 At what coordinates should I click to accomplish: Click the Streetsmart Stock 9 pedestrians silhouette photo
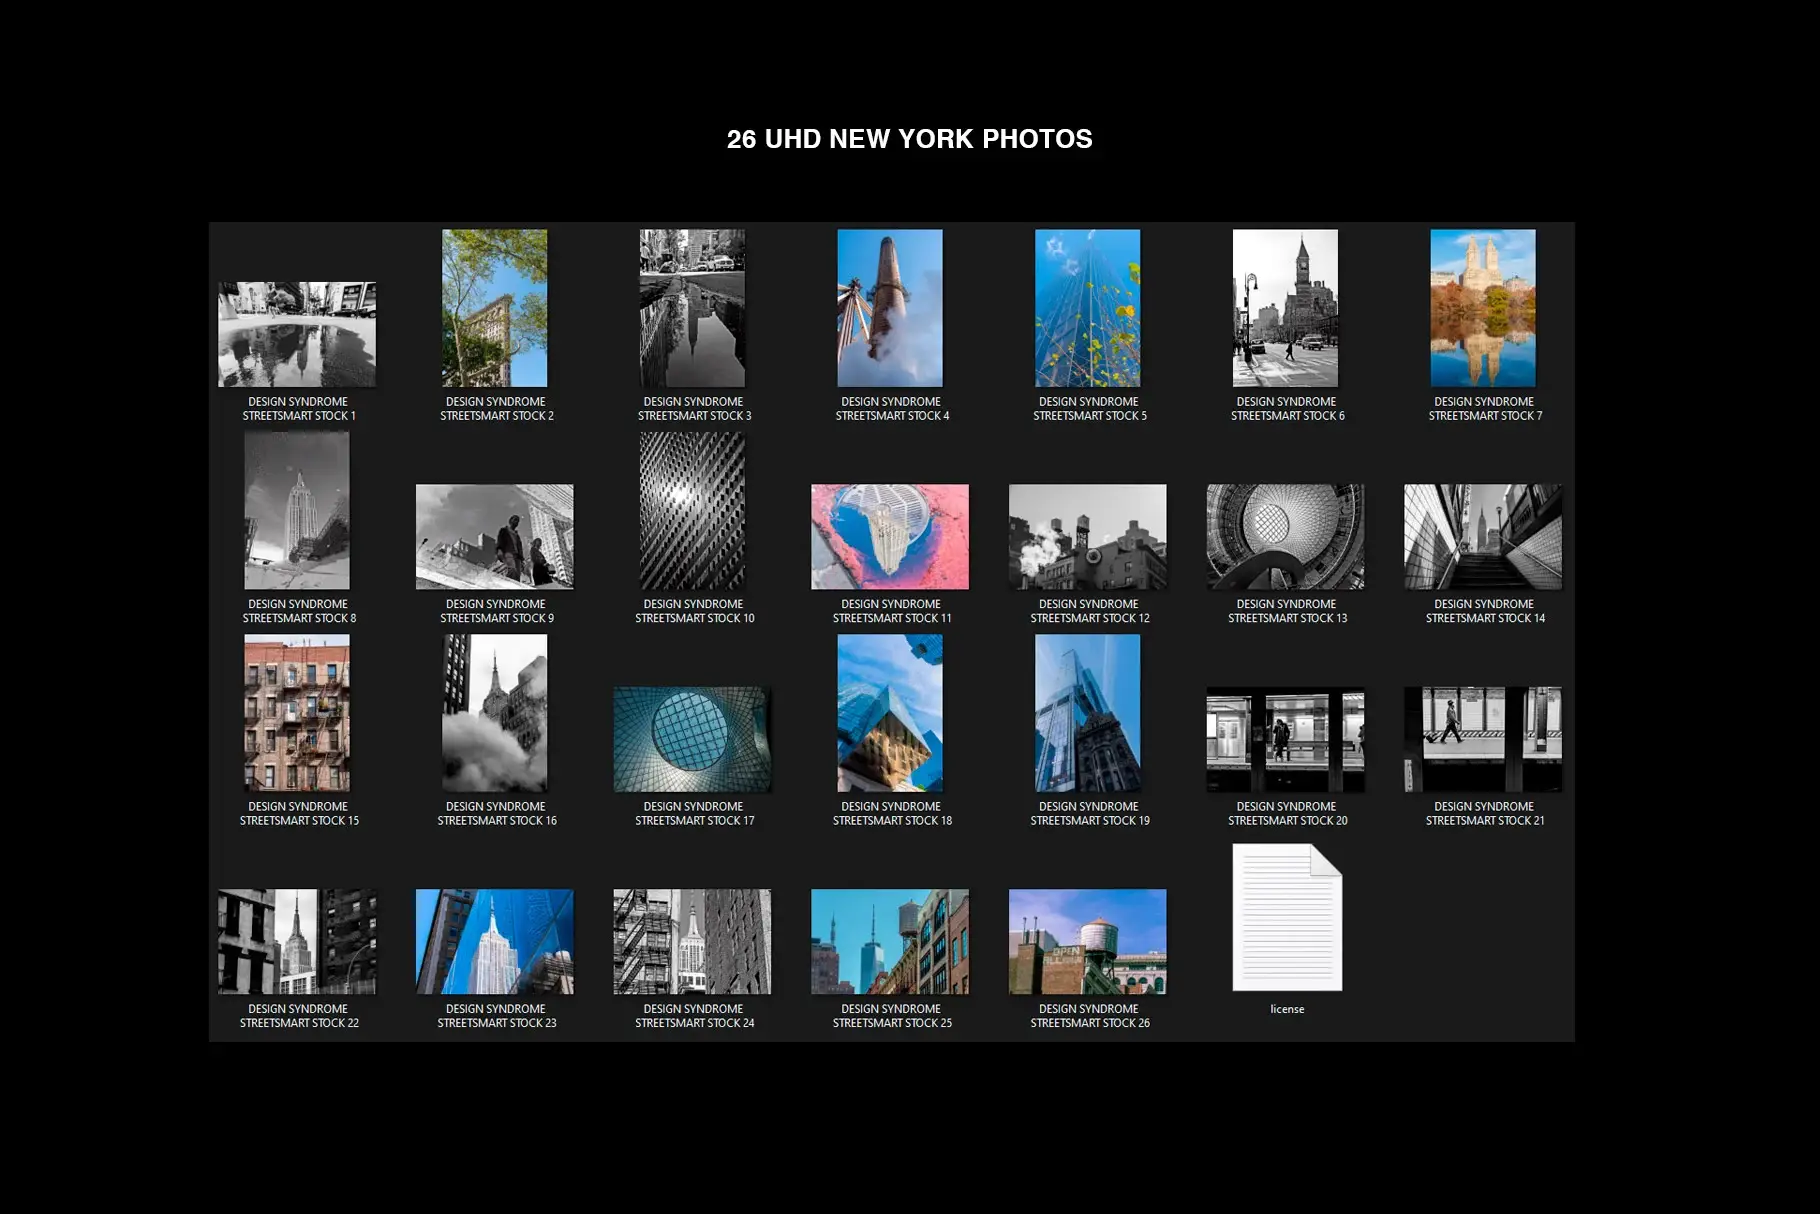[494, 536]
